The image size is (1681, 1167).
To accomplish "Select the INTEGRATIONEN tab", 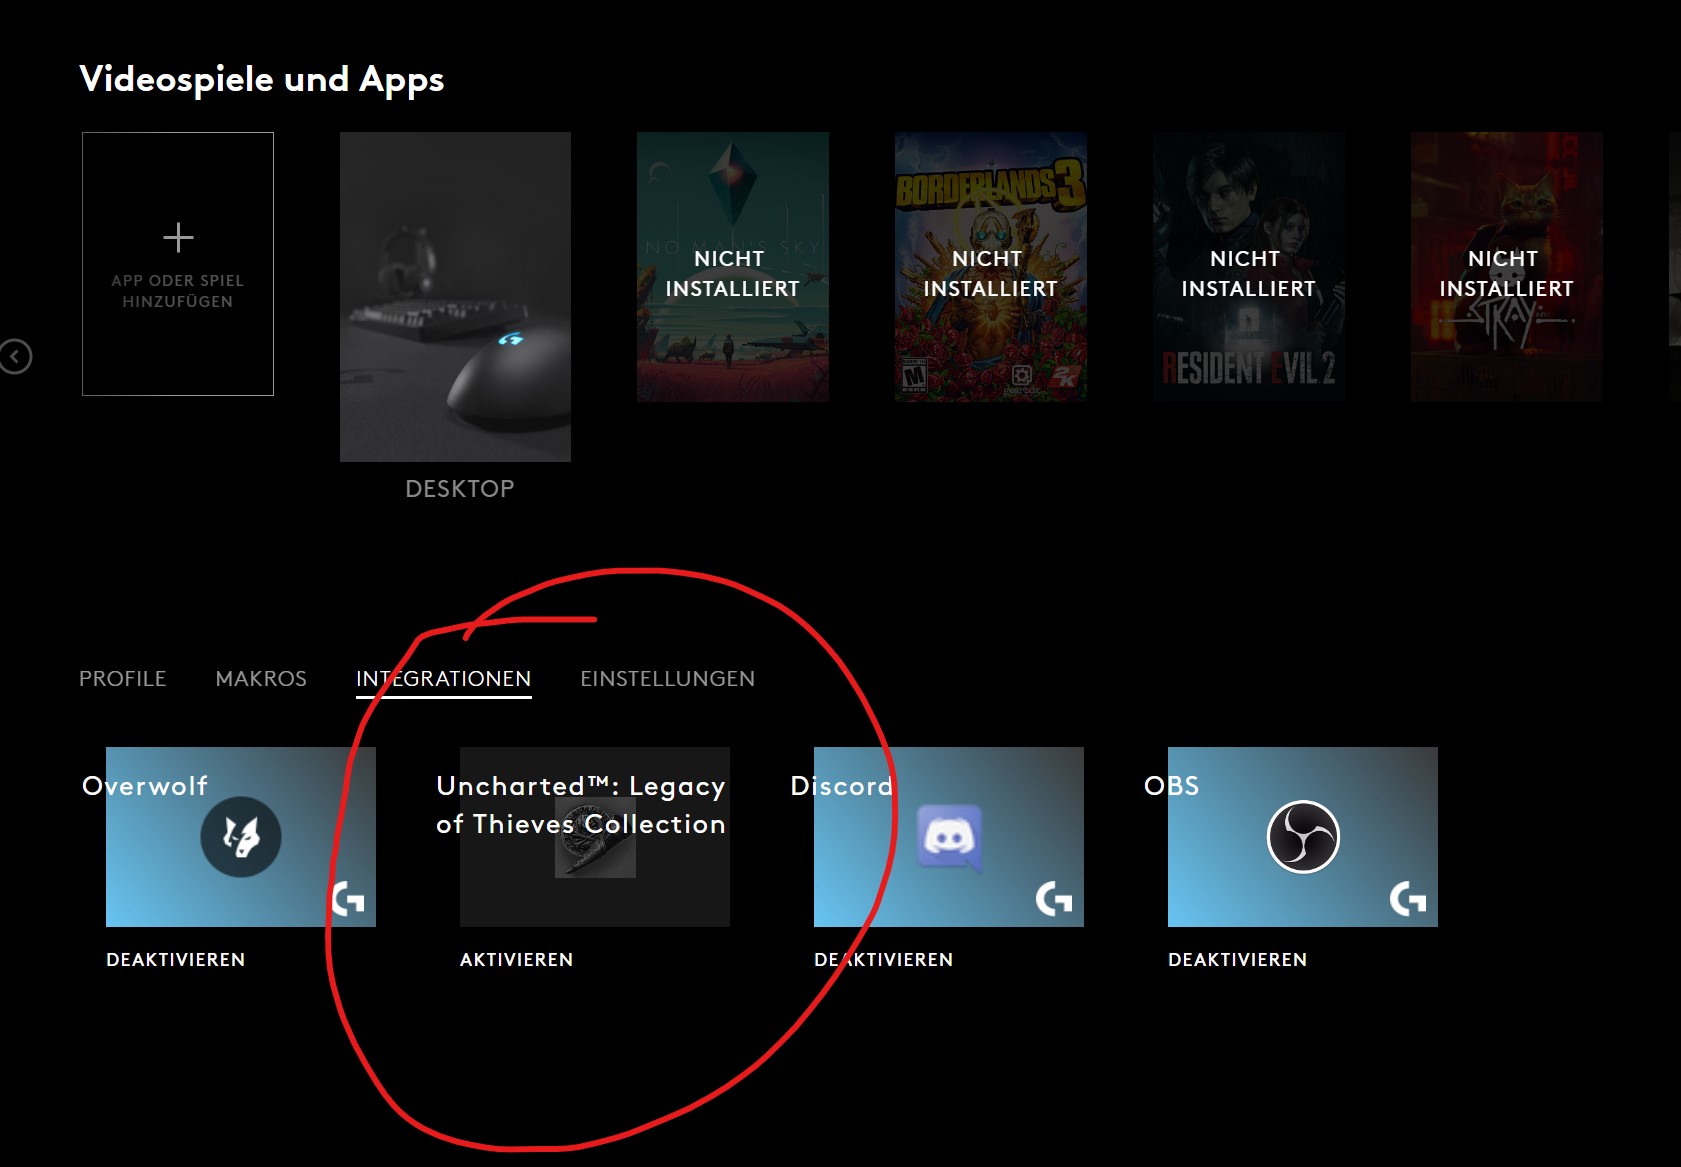I will (444, 678).
